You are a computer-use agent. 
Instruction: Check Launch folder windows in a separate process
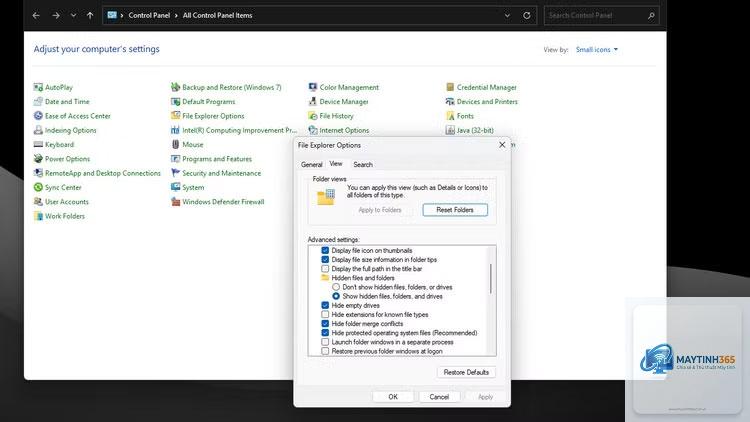pyautogui.click(x=325, y=342)
